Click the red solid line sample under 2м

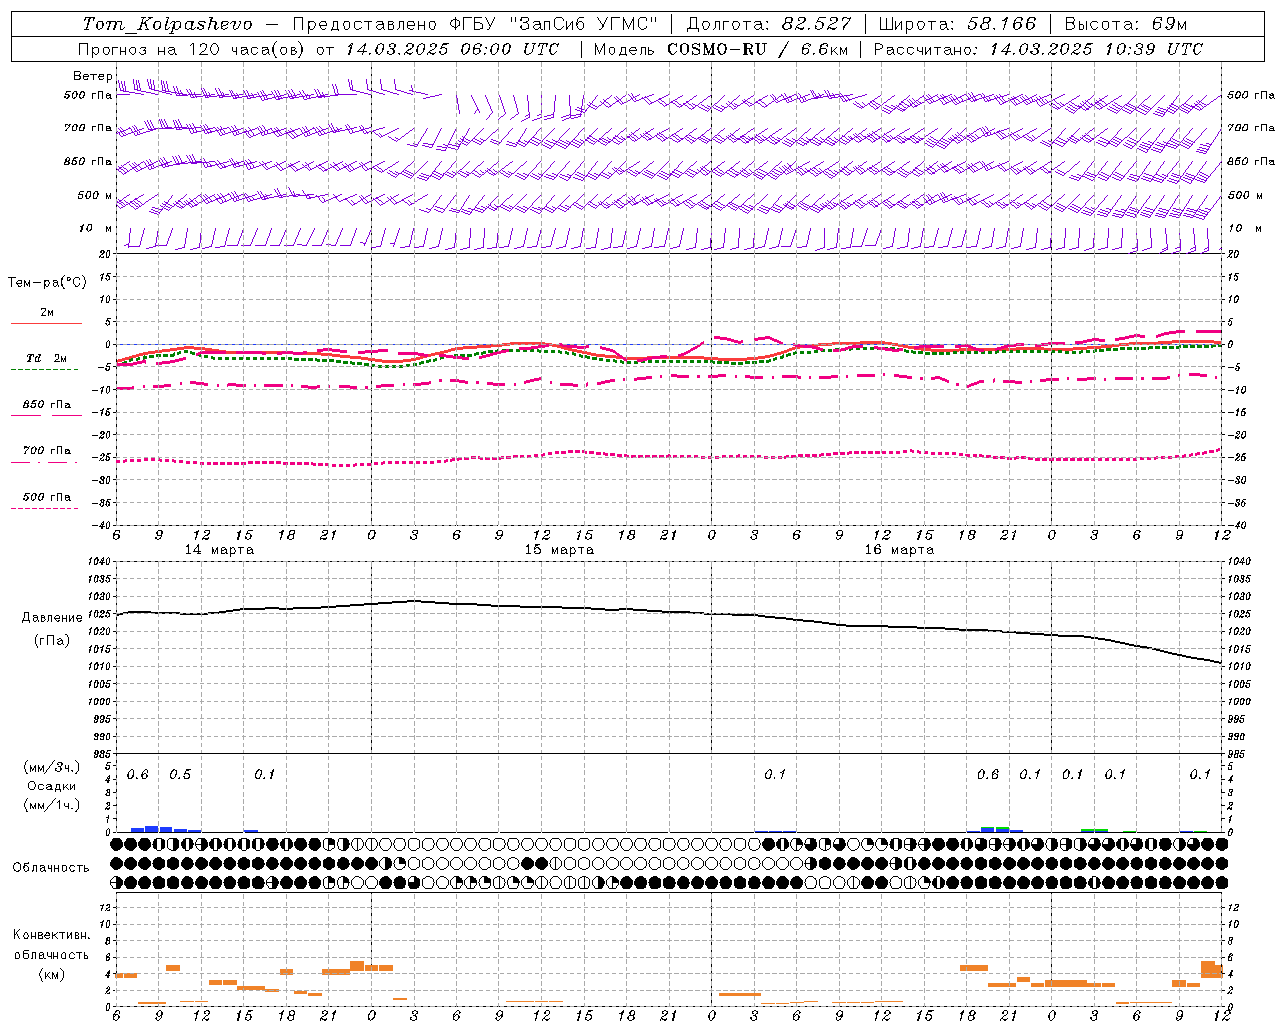tap(46, 324)
